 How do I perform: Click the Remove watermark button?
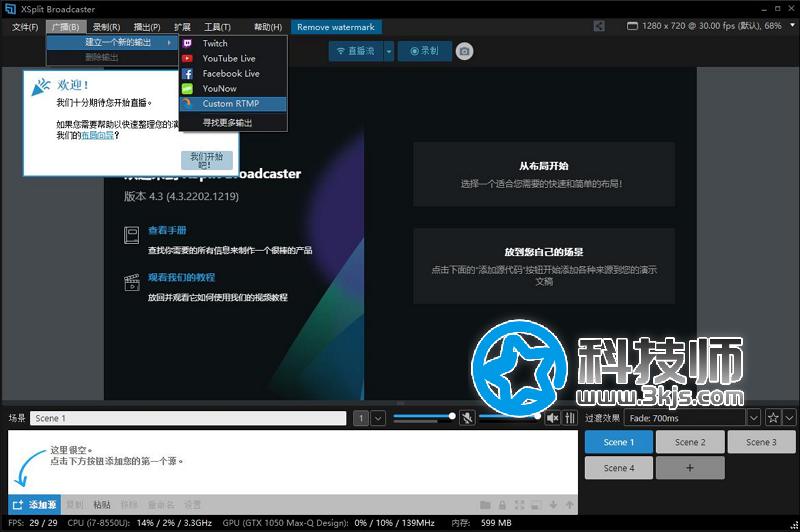click(336, 27)
